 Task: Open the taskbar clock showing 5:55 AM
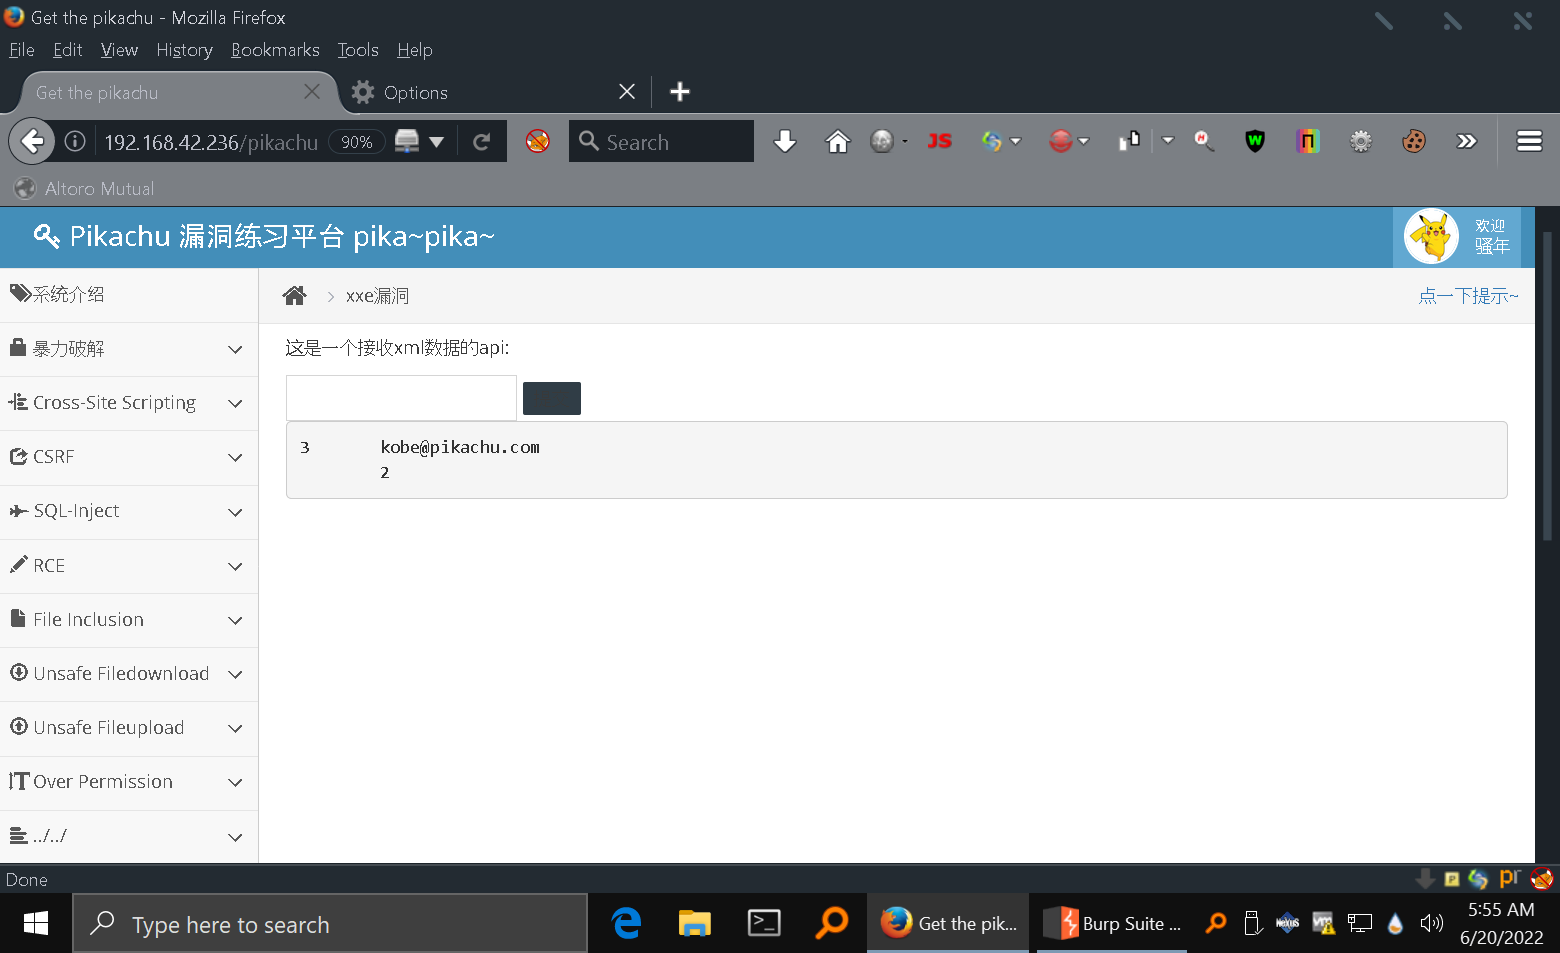pos(1501,923)
